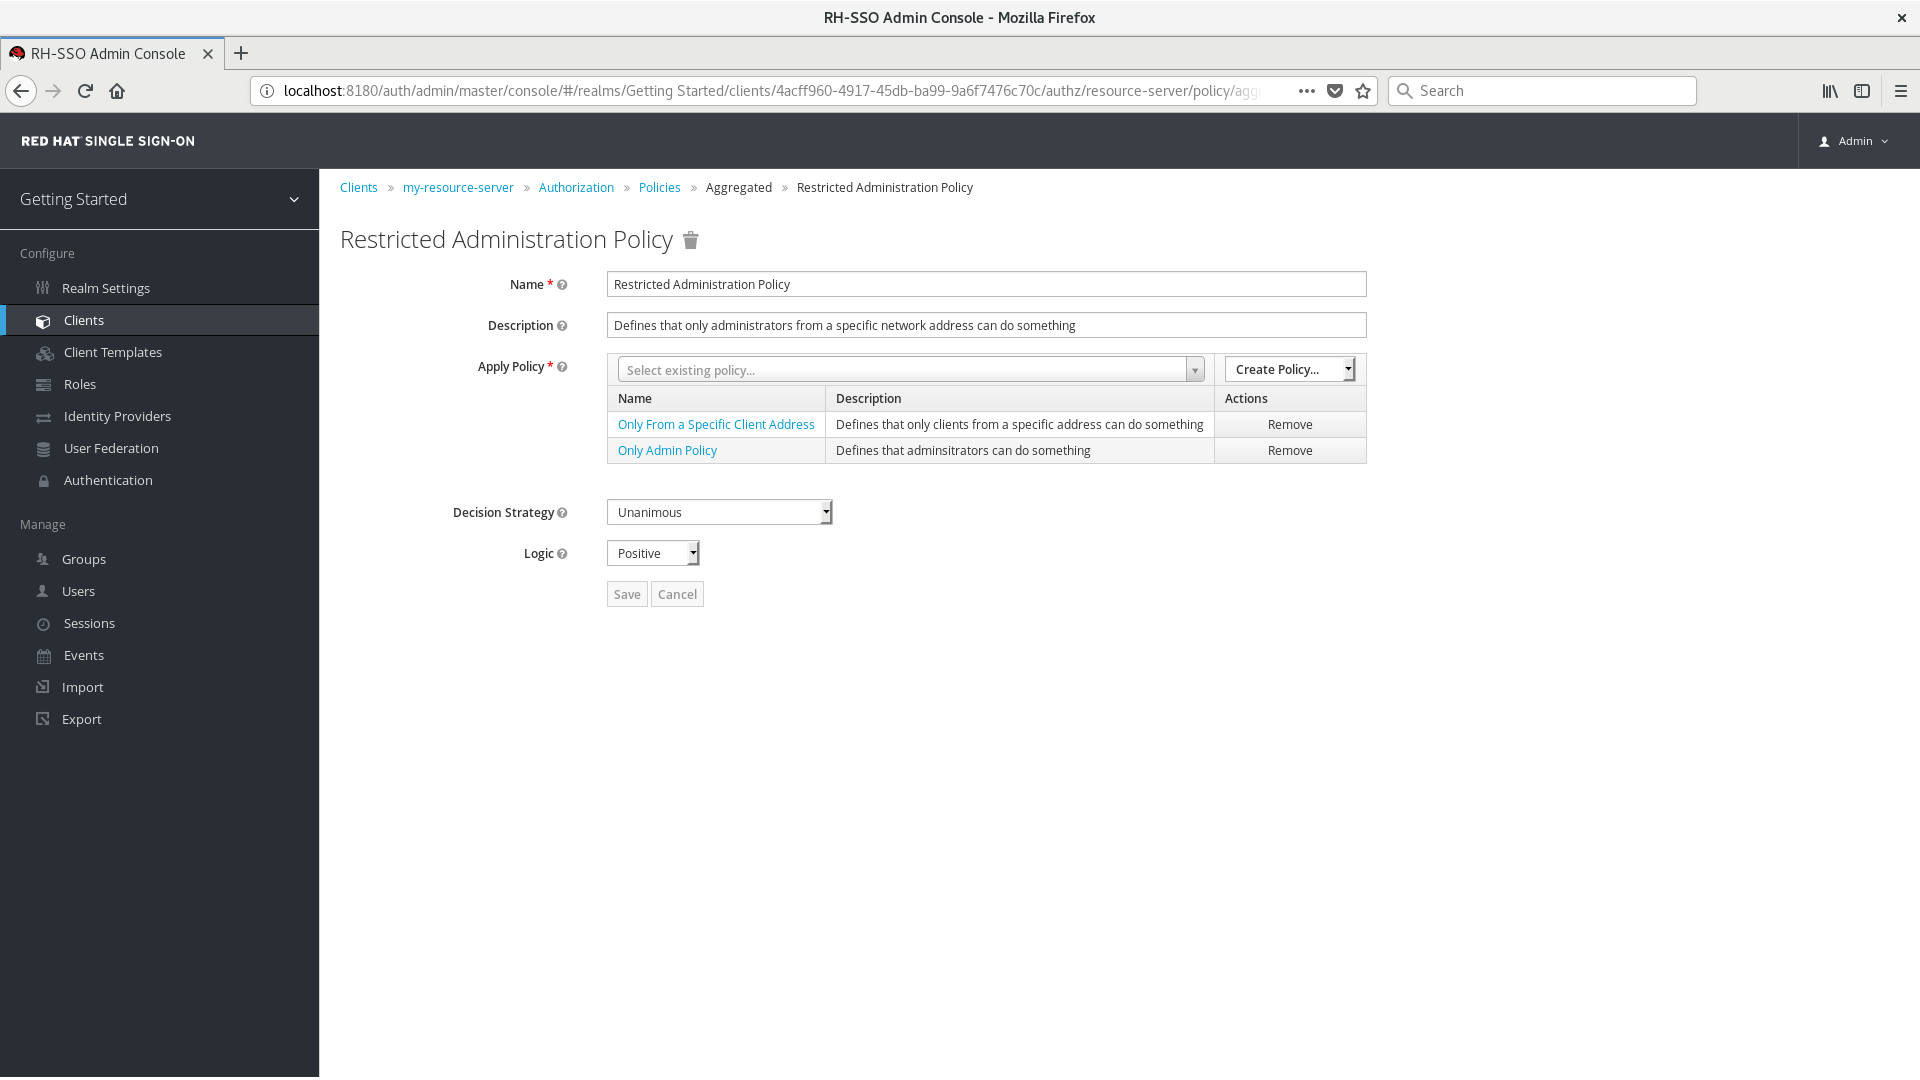
Task: Expand the Logic dropdown
Action: [692, 553]
